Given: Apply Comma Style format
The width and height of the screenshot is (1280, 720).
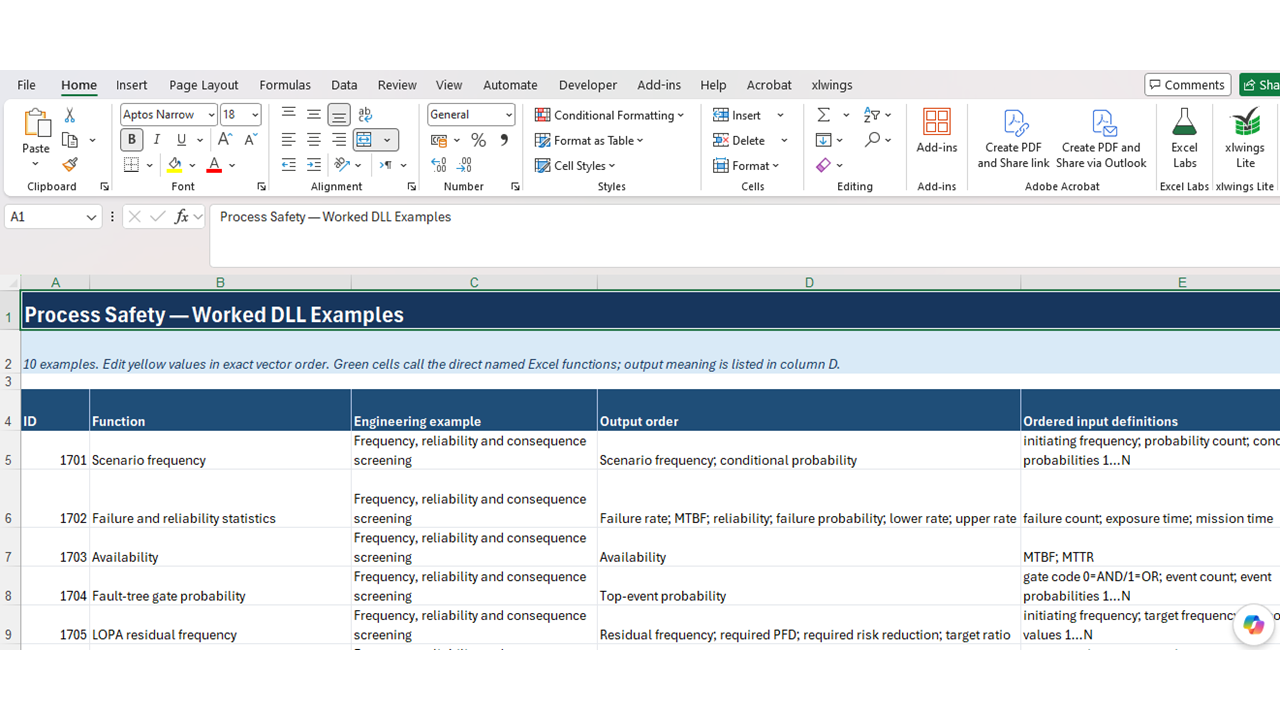Looking at the screenshot, I should coord(504,140).
